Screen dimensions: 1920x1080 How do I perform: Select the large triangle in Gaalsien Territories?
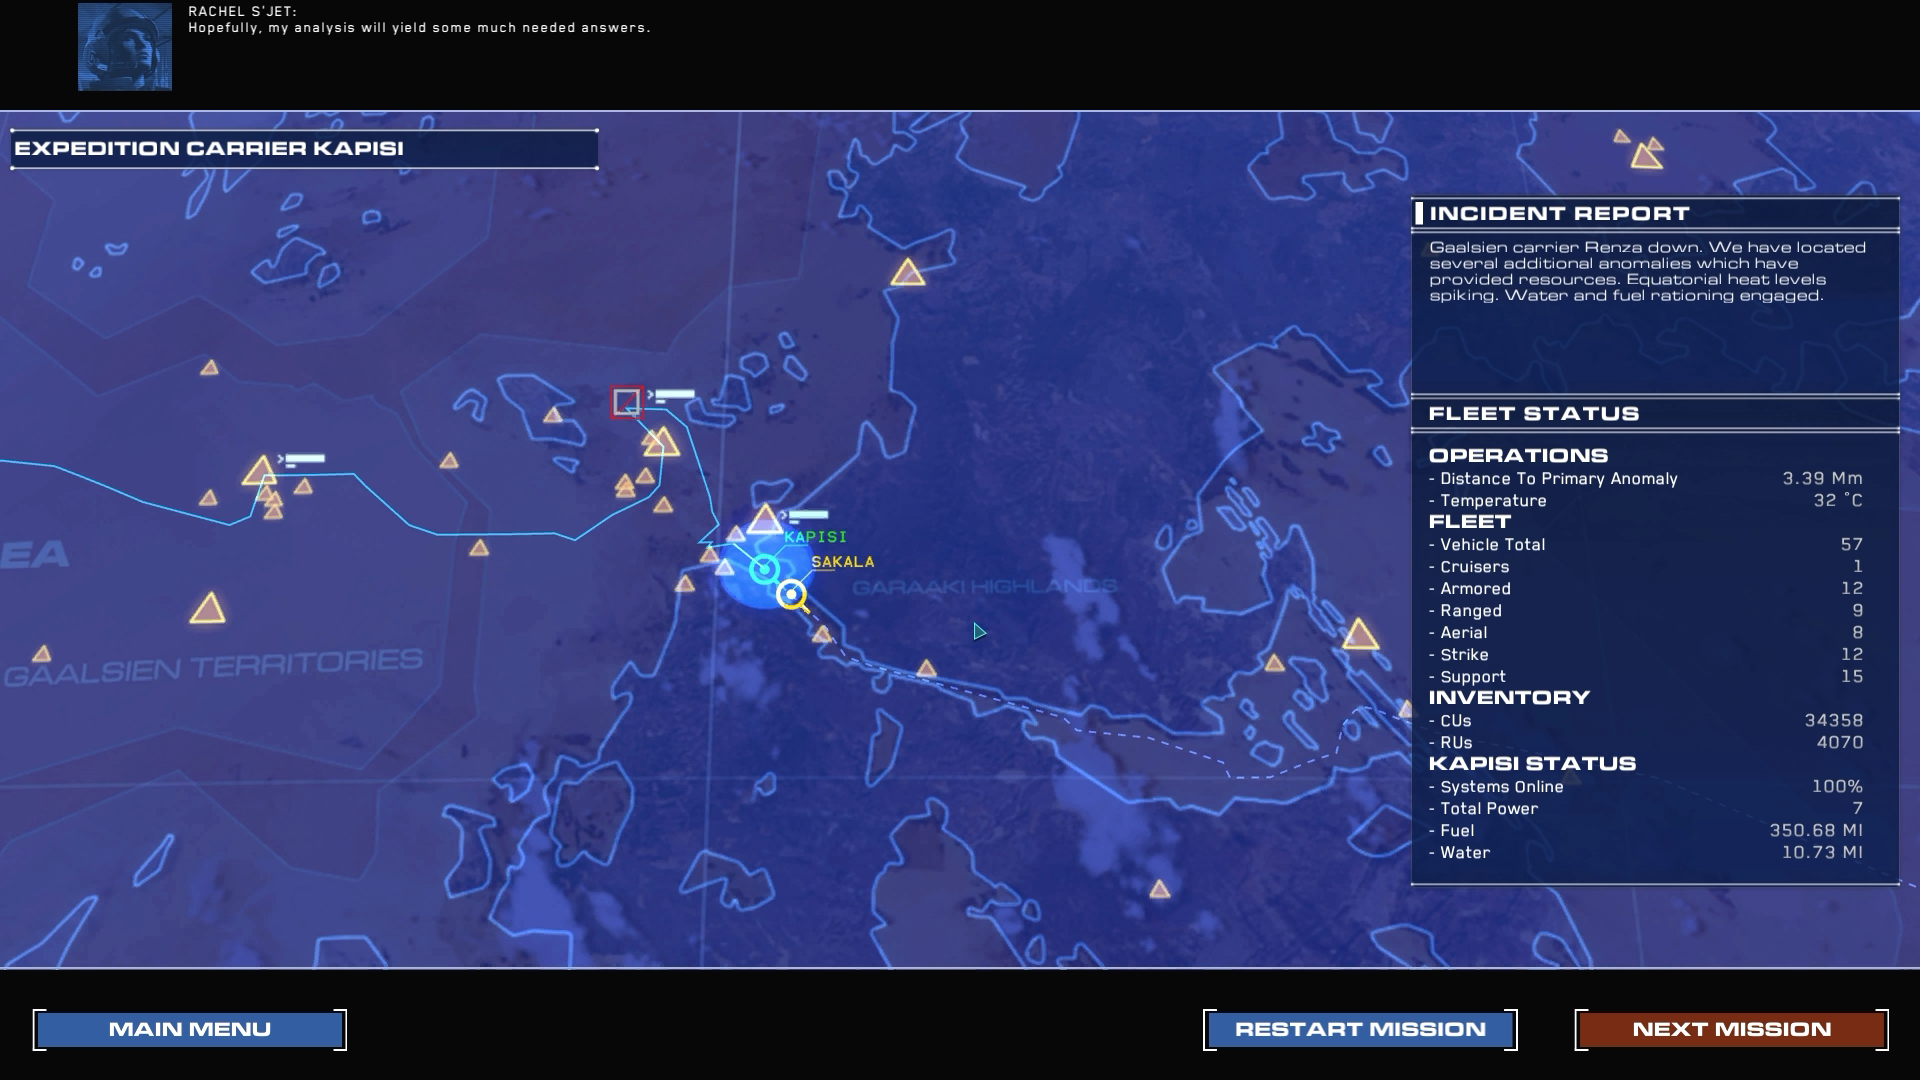pyautogui.click(x=208, y=609)
